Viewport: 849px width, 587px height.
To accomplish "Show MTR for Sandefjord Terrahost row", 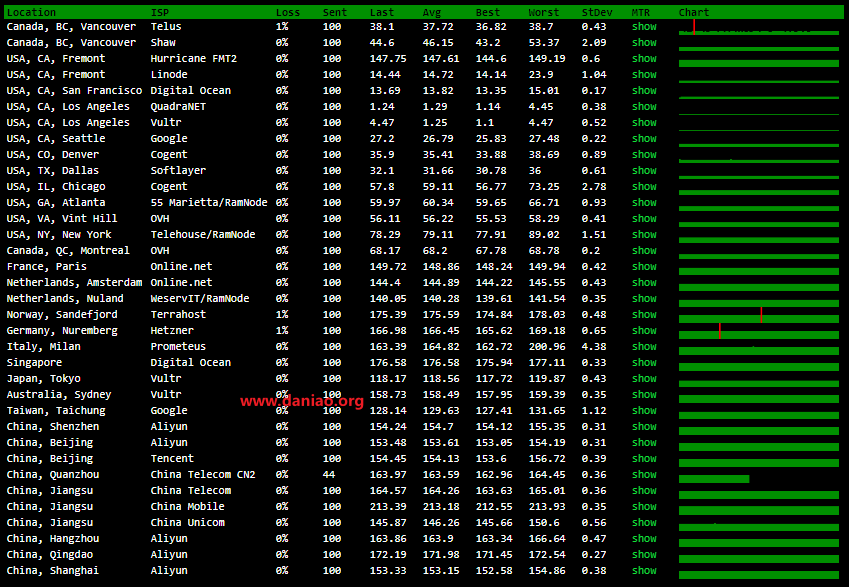I will [644, 315].
